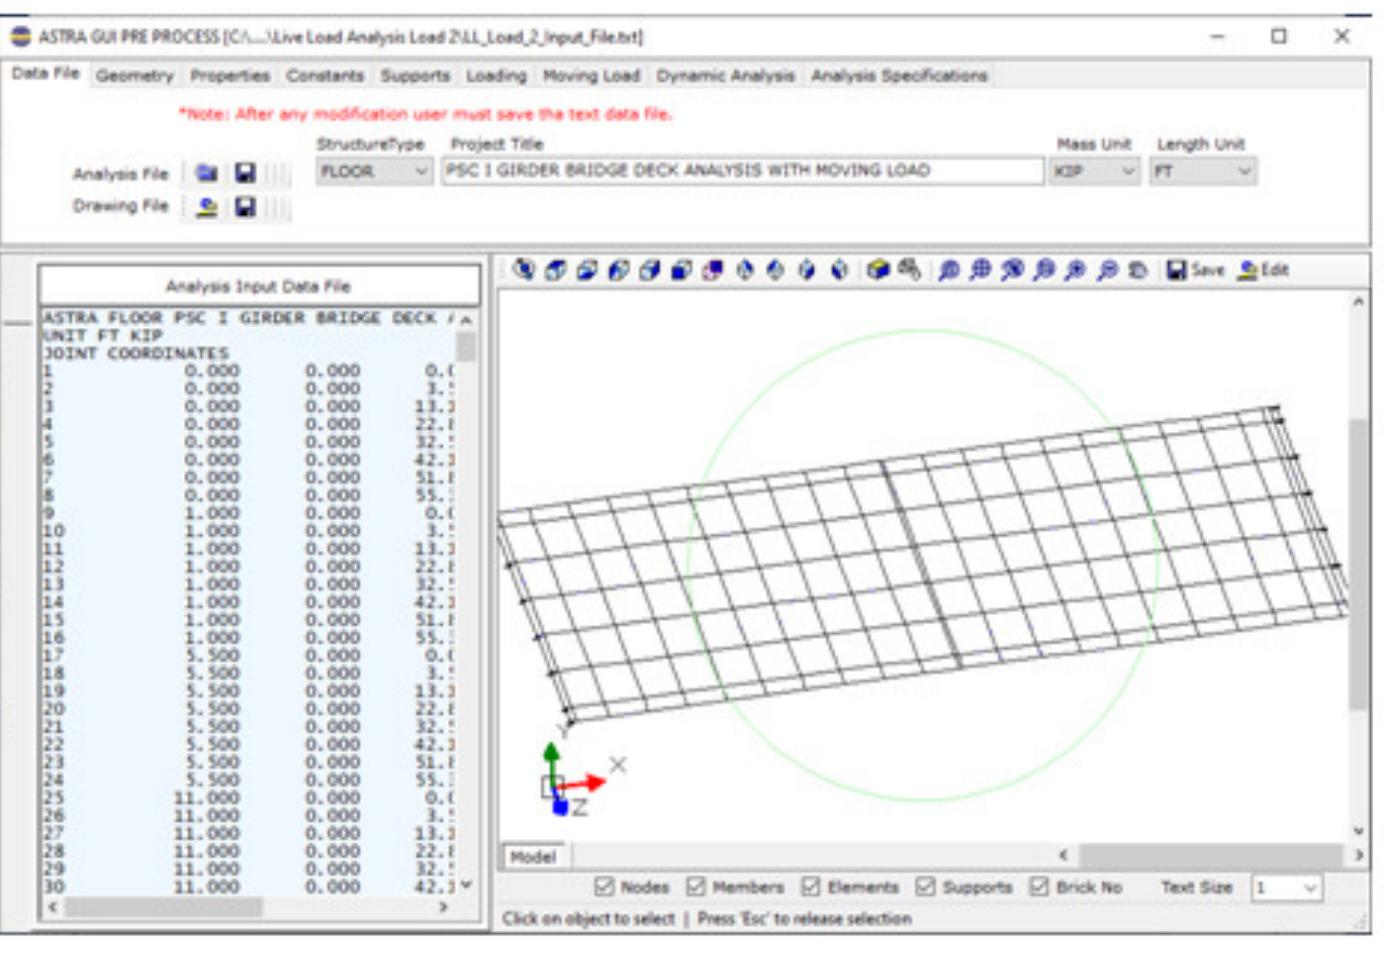This screenshot has width=1393, height=955.
Task: Click the Edit button in the viewer toolbar
Action: (x=1263, y=267)
